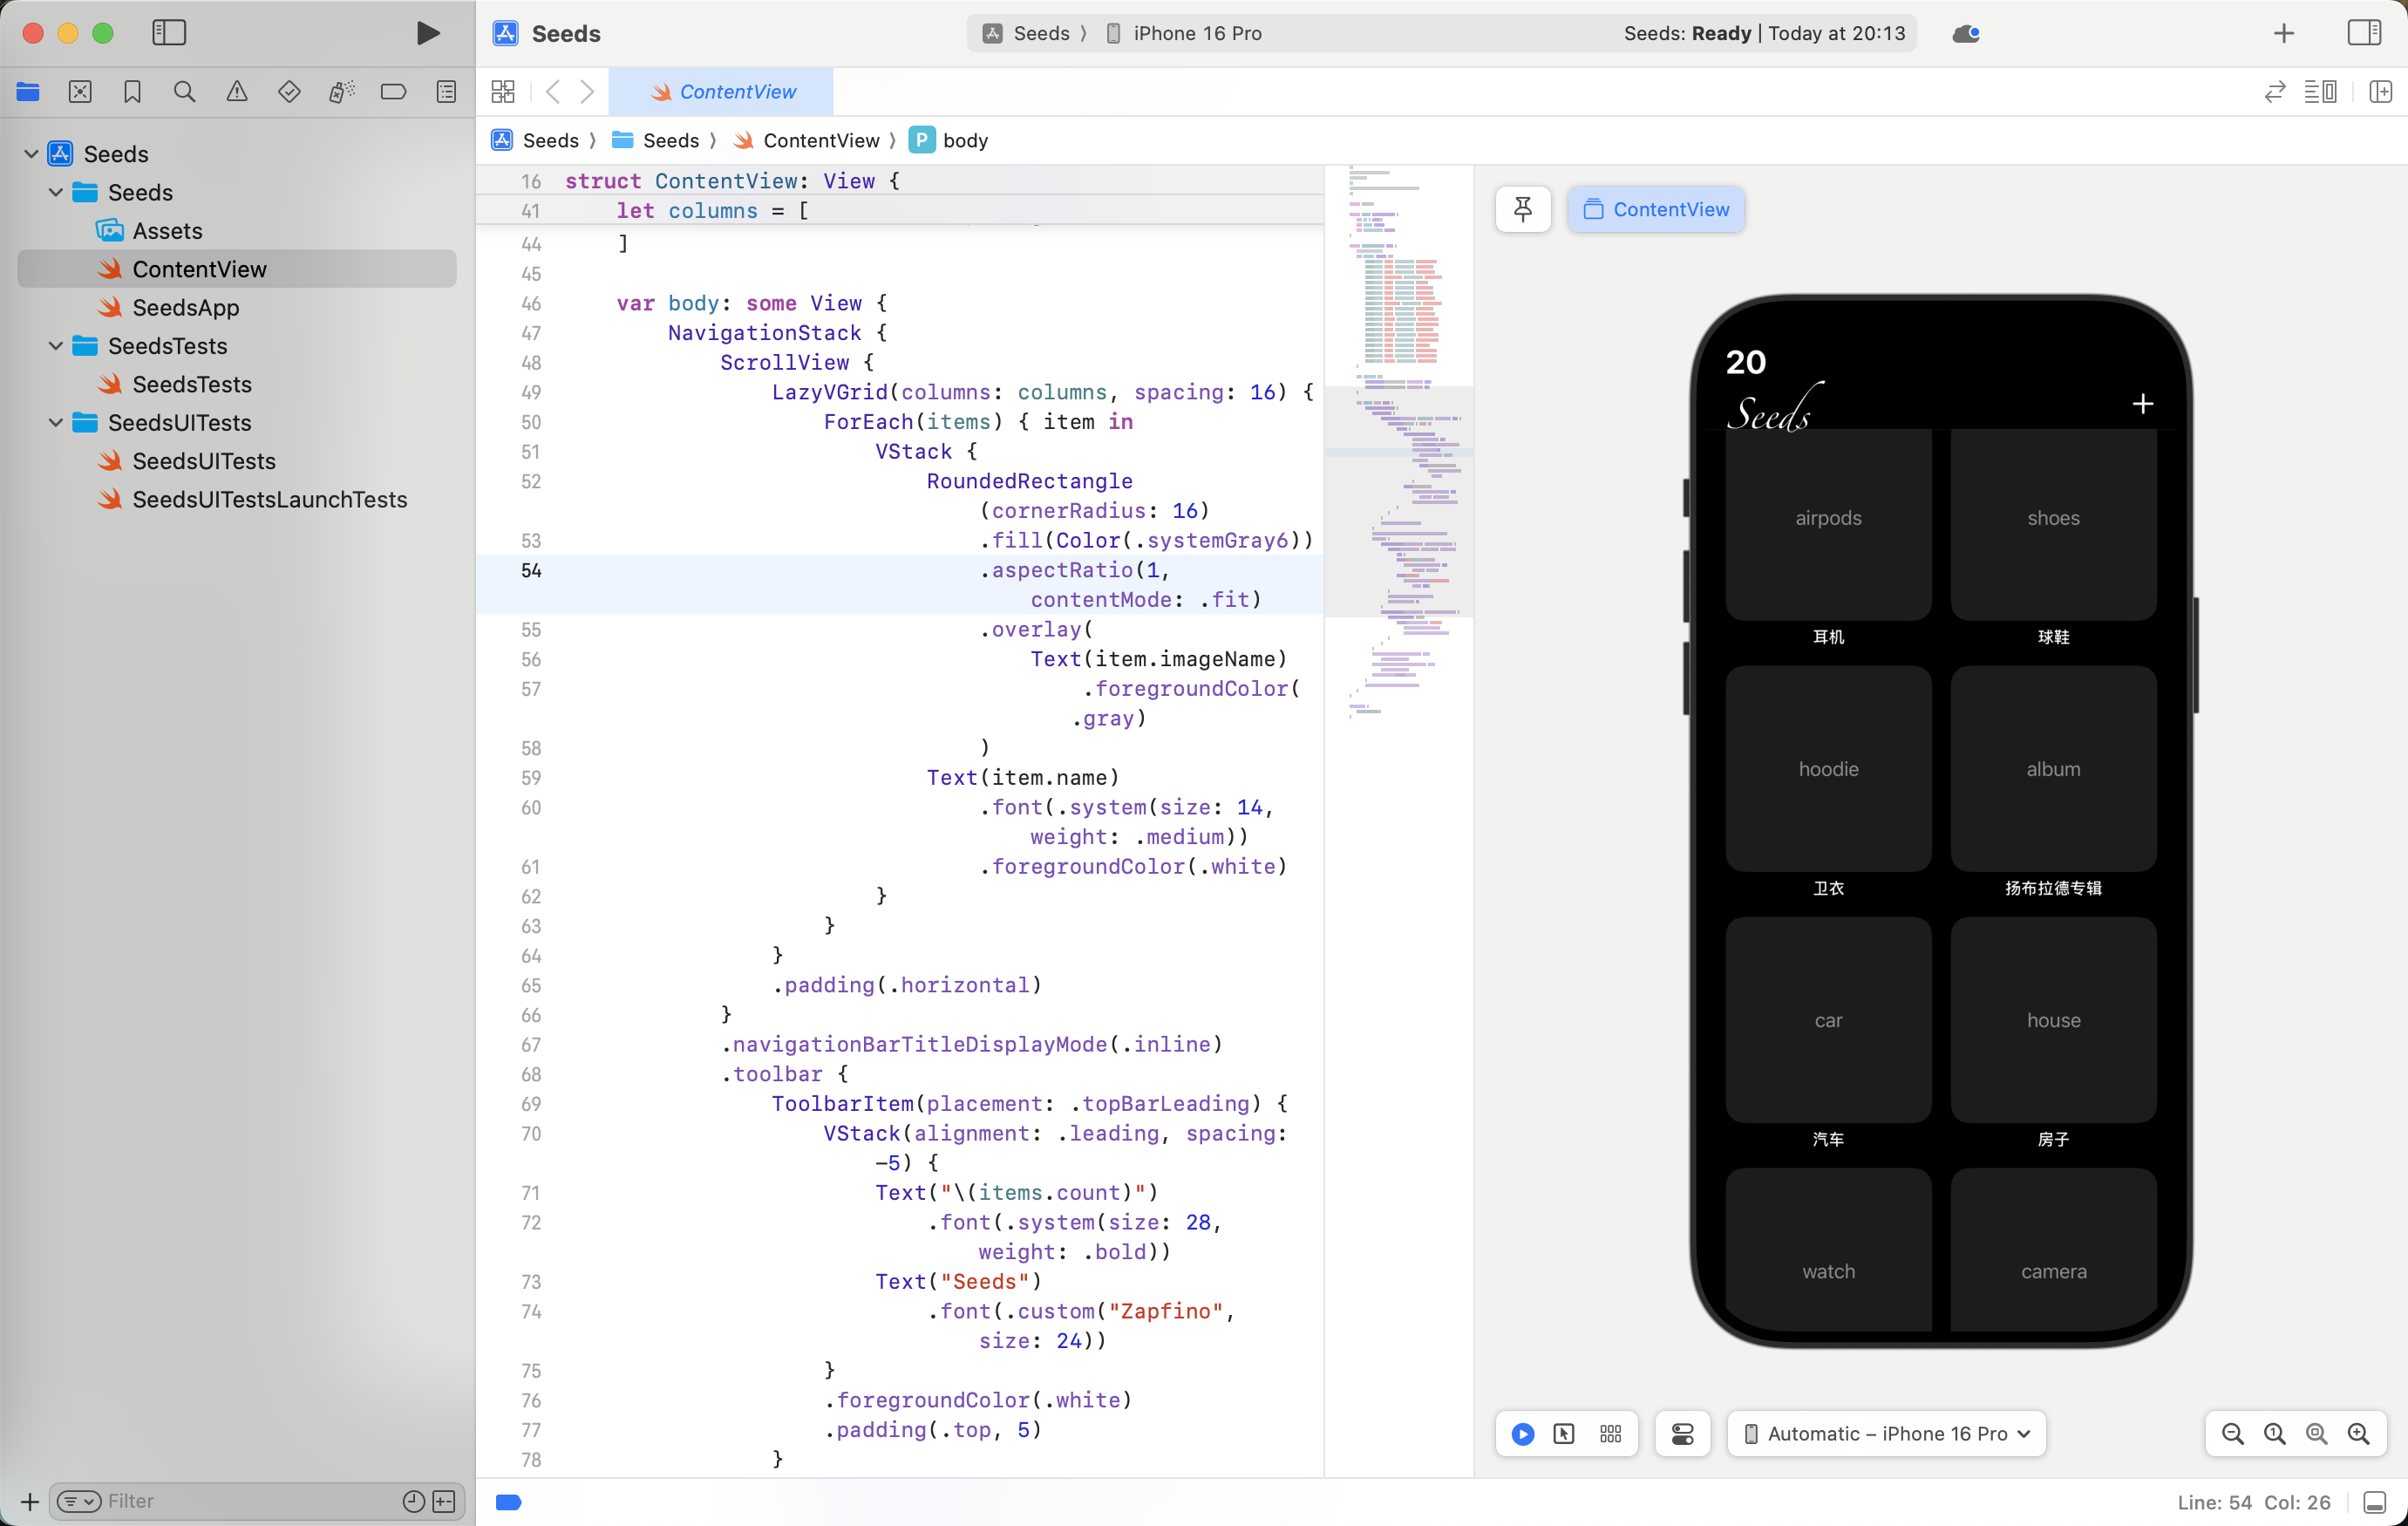This screenshot has height=1526, width=2408.
Task: Pin the preview with the pin icon
Action: point(1522,209)
